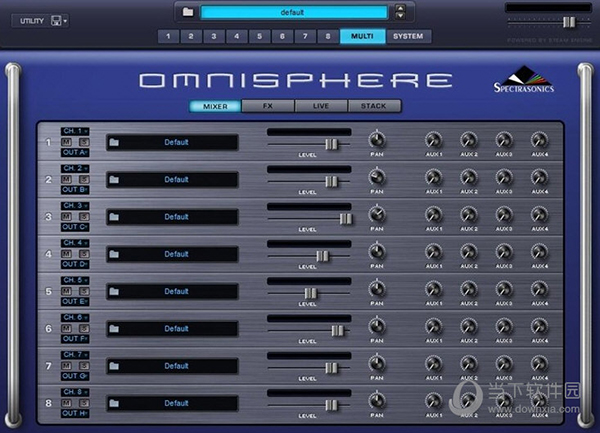The width and height of the screenshot is (600, 433).
Task: Open the SYSTEM page
Action: pyautogui.click(x=408, y=36)
